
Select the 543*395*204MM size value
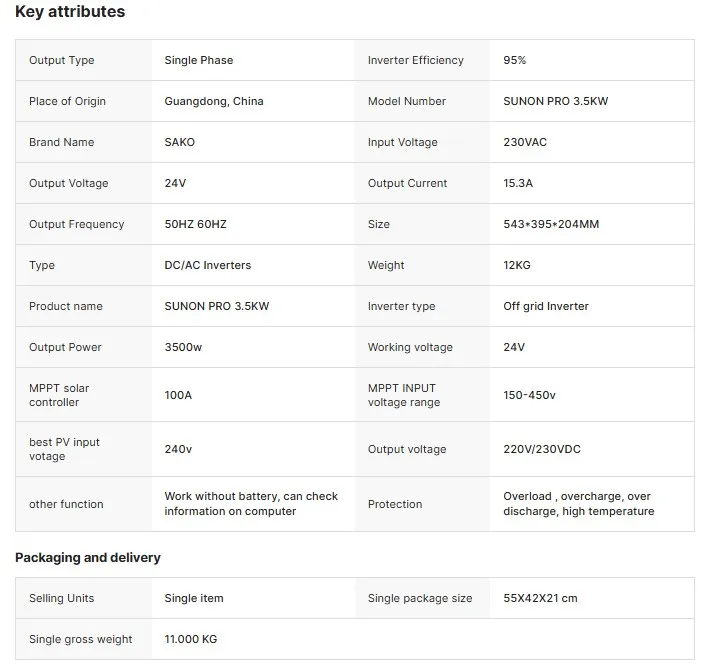click(551, 224)
